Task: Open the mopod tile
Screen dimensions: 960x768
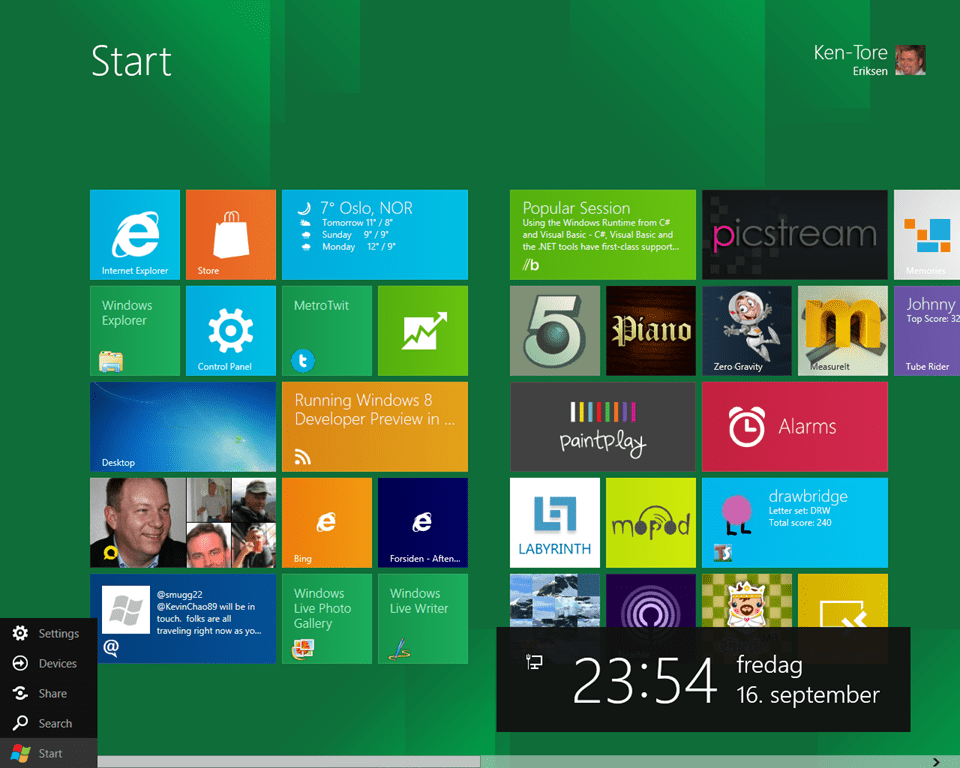Action: click(x=651, y=523)
